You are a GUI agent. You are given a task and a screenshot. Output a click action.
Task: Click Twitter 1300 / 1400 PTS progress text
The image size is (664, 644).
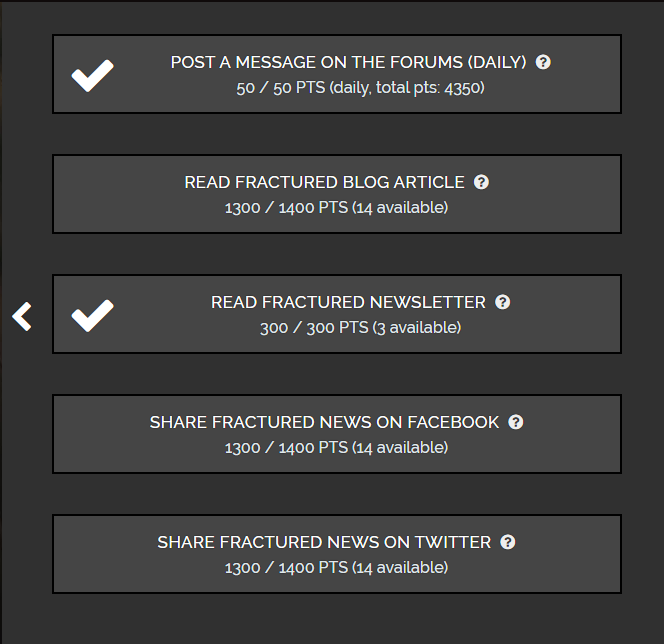pos(336,567)
